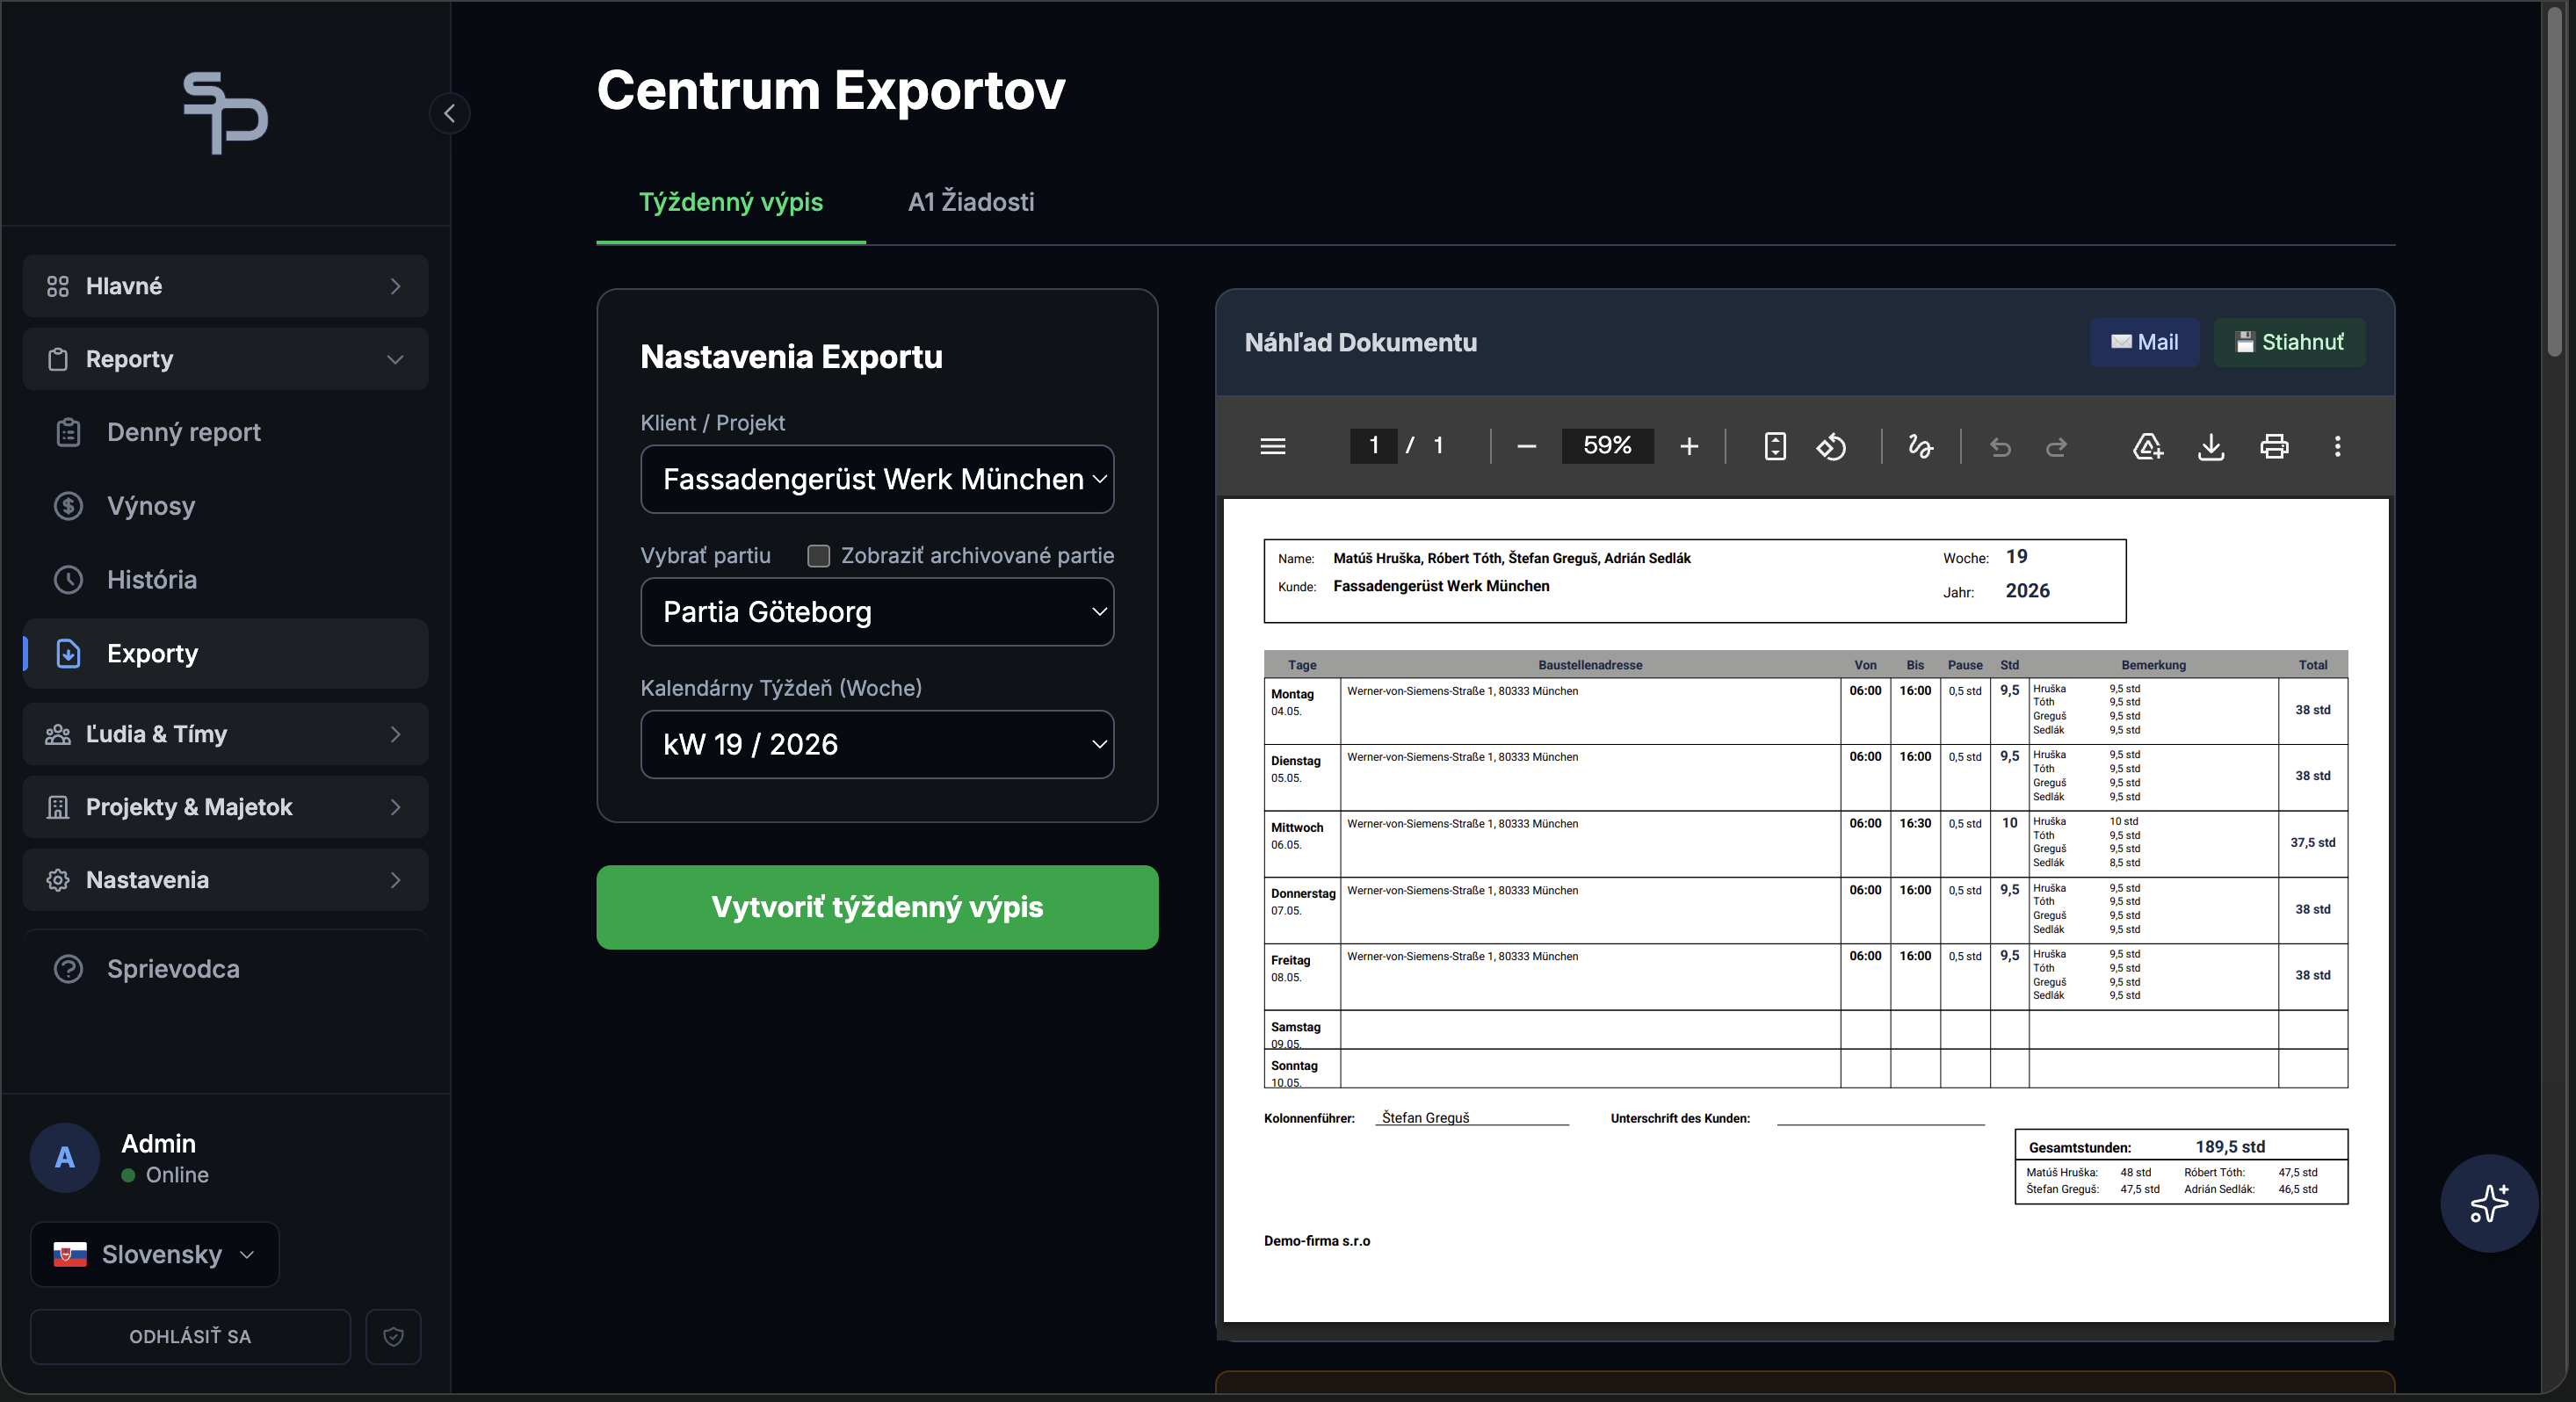
Task: Expand the Nastavenia section
Action: click(226, 880)
